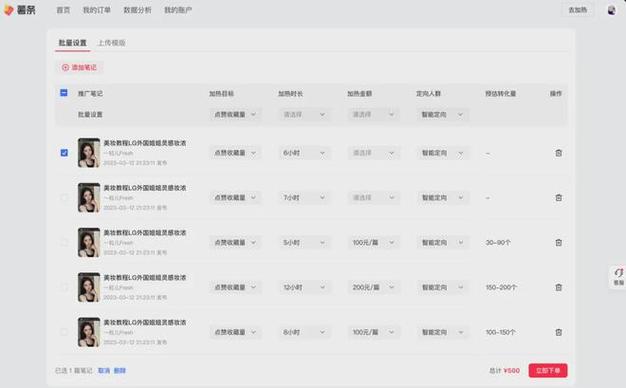626x388 pixels.
Task: Click the 预估转化量 column header
Action: pos(501,93)
